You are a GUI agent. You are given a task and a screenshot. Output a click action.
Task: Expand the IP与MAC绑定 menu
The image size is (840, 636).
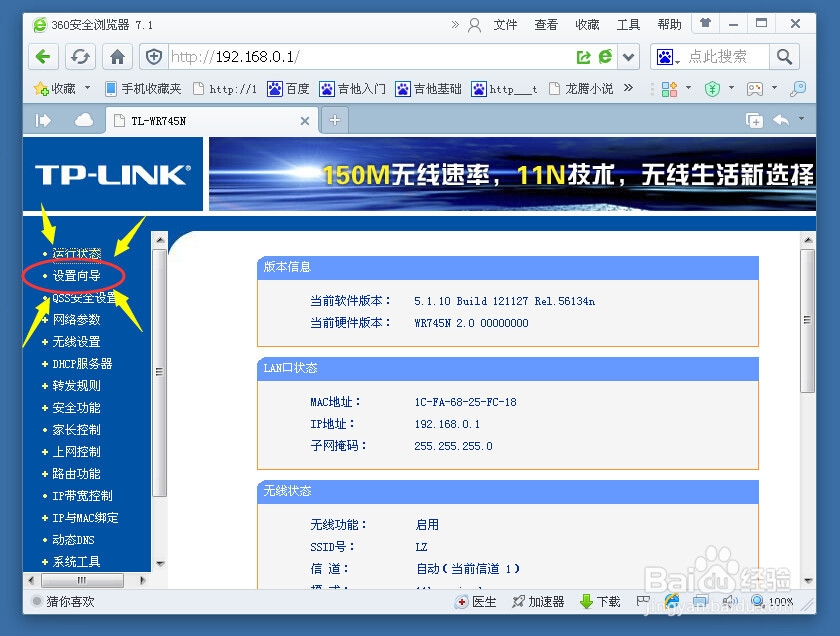pyautogui.click(x=85, y=518)
